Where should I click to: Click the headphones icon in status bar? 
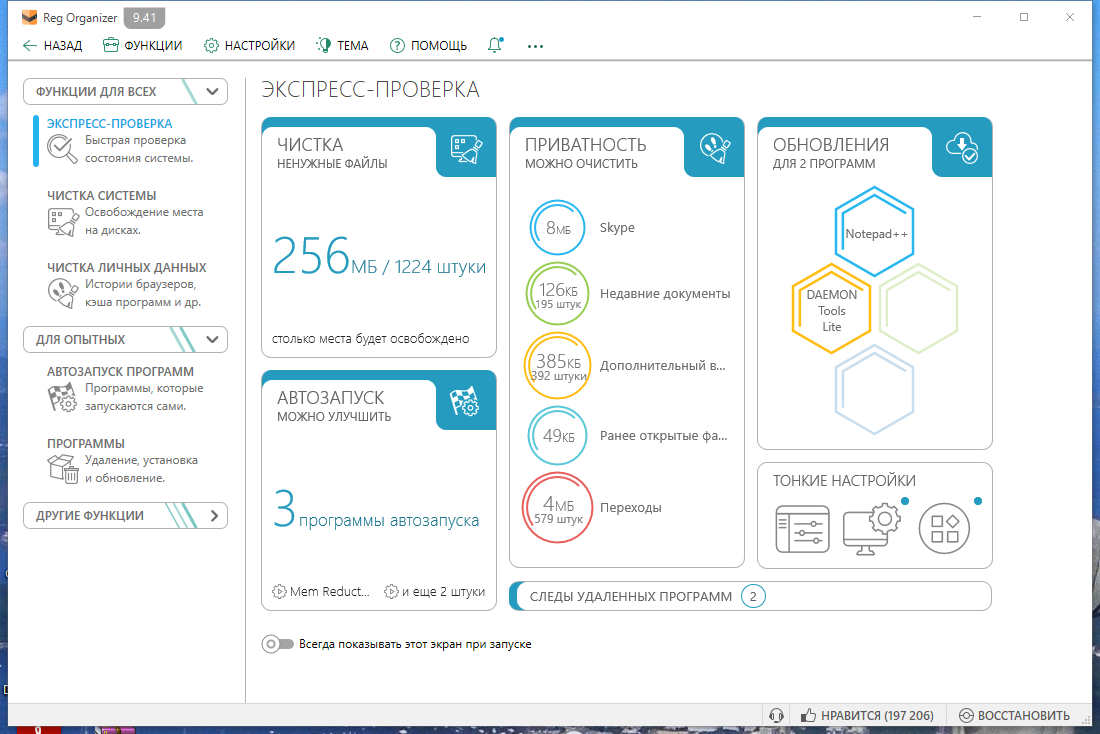click(x=777, y=715)
